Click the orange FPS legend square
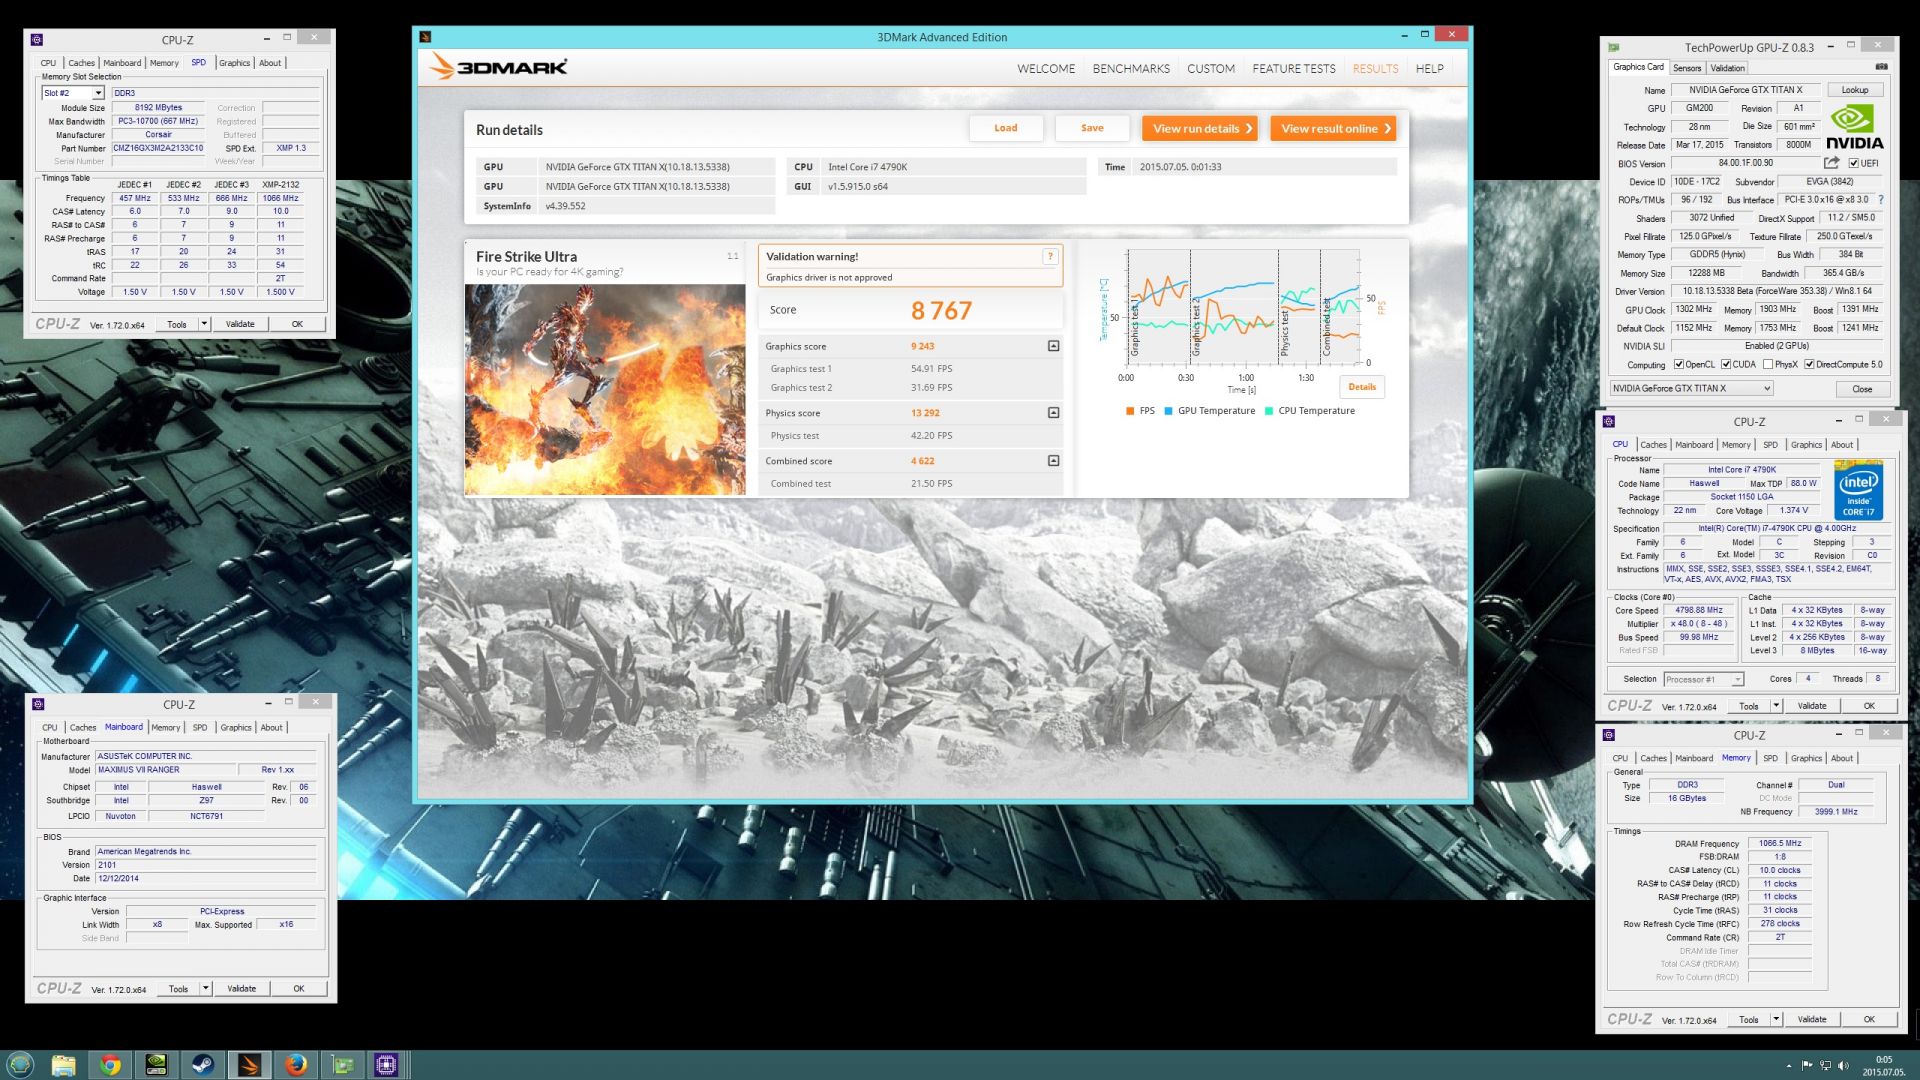 coord(1130,411)
